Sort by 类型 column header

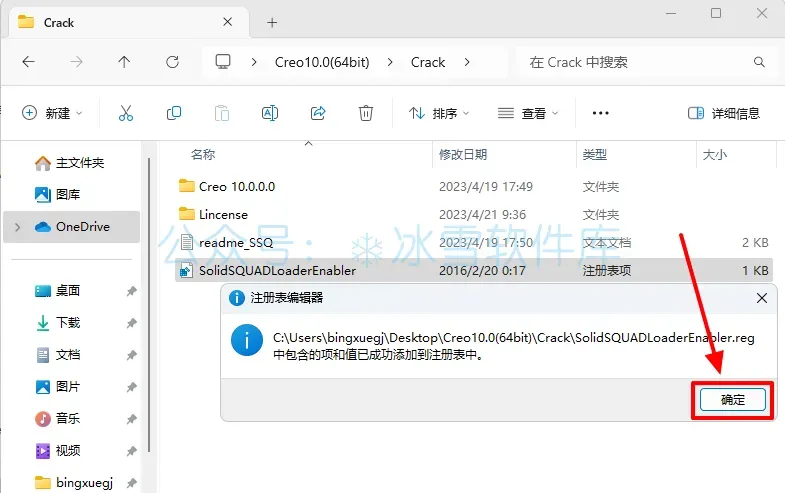595,155
